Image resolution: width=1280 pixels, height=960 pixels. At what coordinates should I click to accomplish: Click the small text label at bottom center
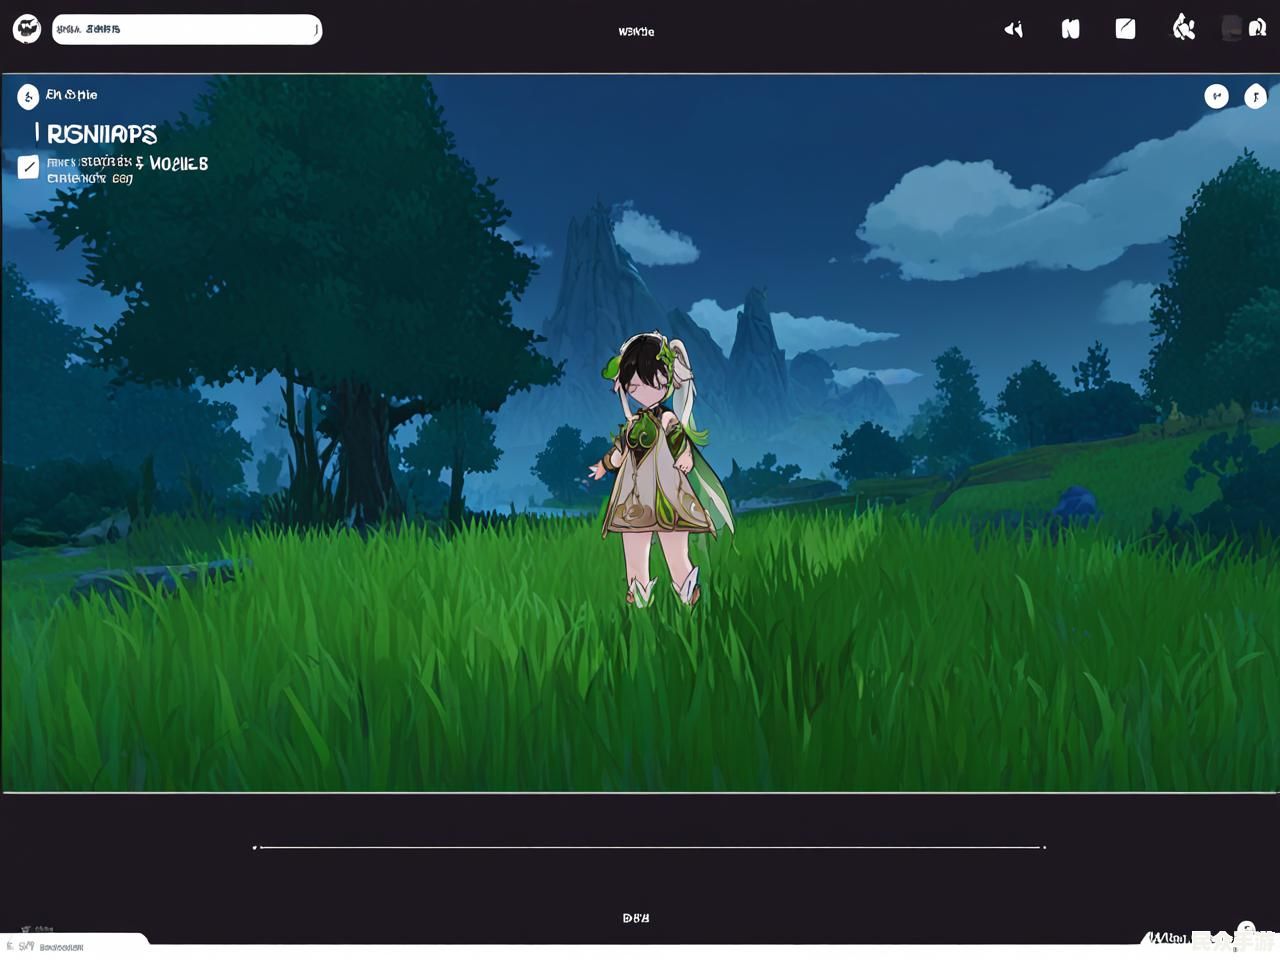click(x=636, y=918)
